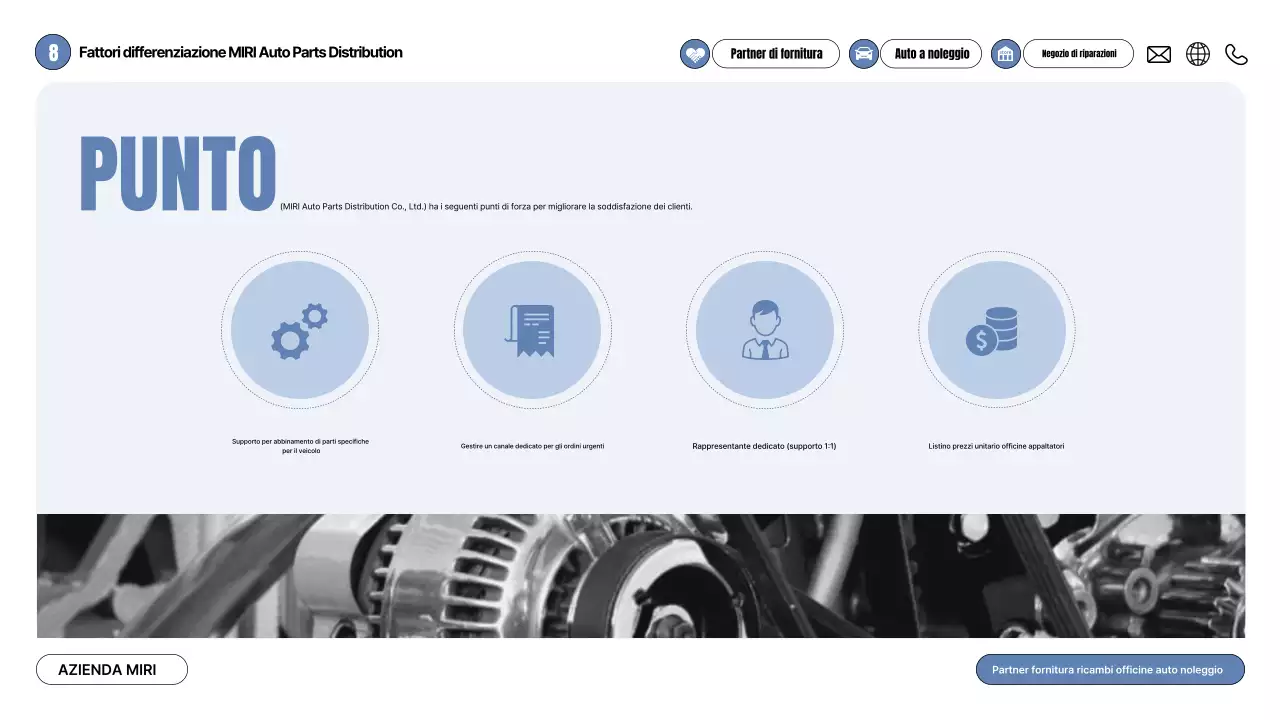The image size is (1280, 720).
Task: Click Listino prezzi unitario officine label
Action: click(x=996, y=446)
